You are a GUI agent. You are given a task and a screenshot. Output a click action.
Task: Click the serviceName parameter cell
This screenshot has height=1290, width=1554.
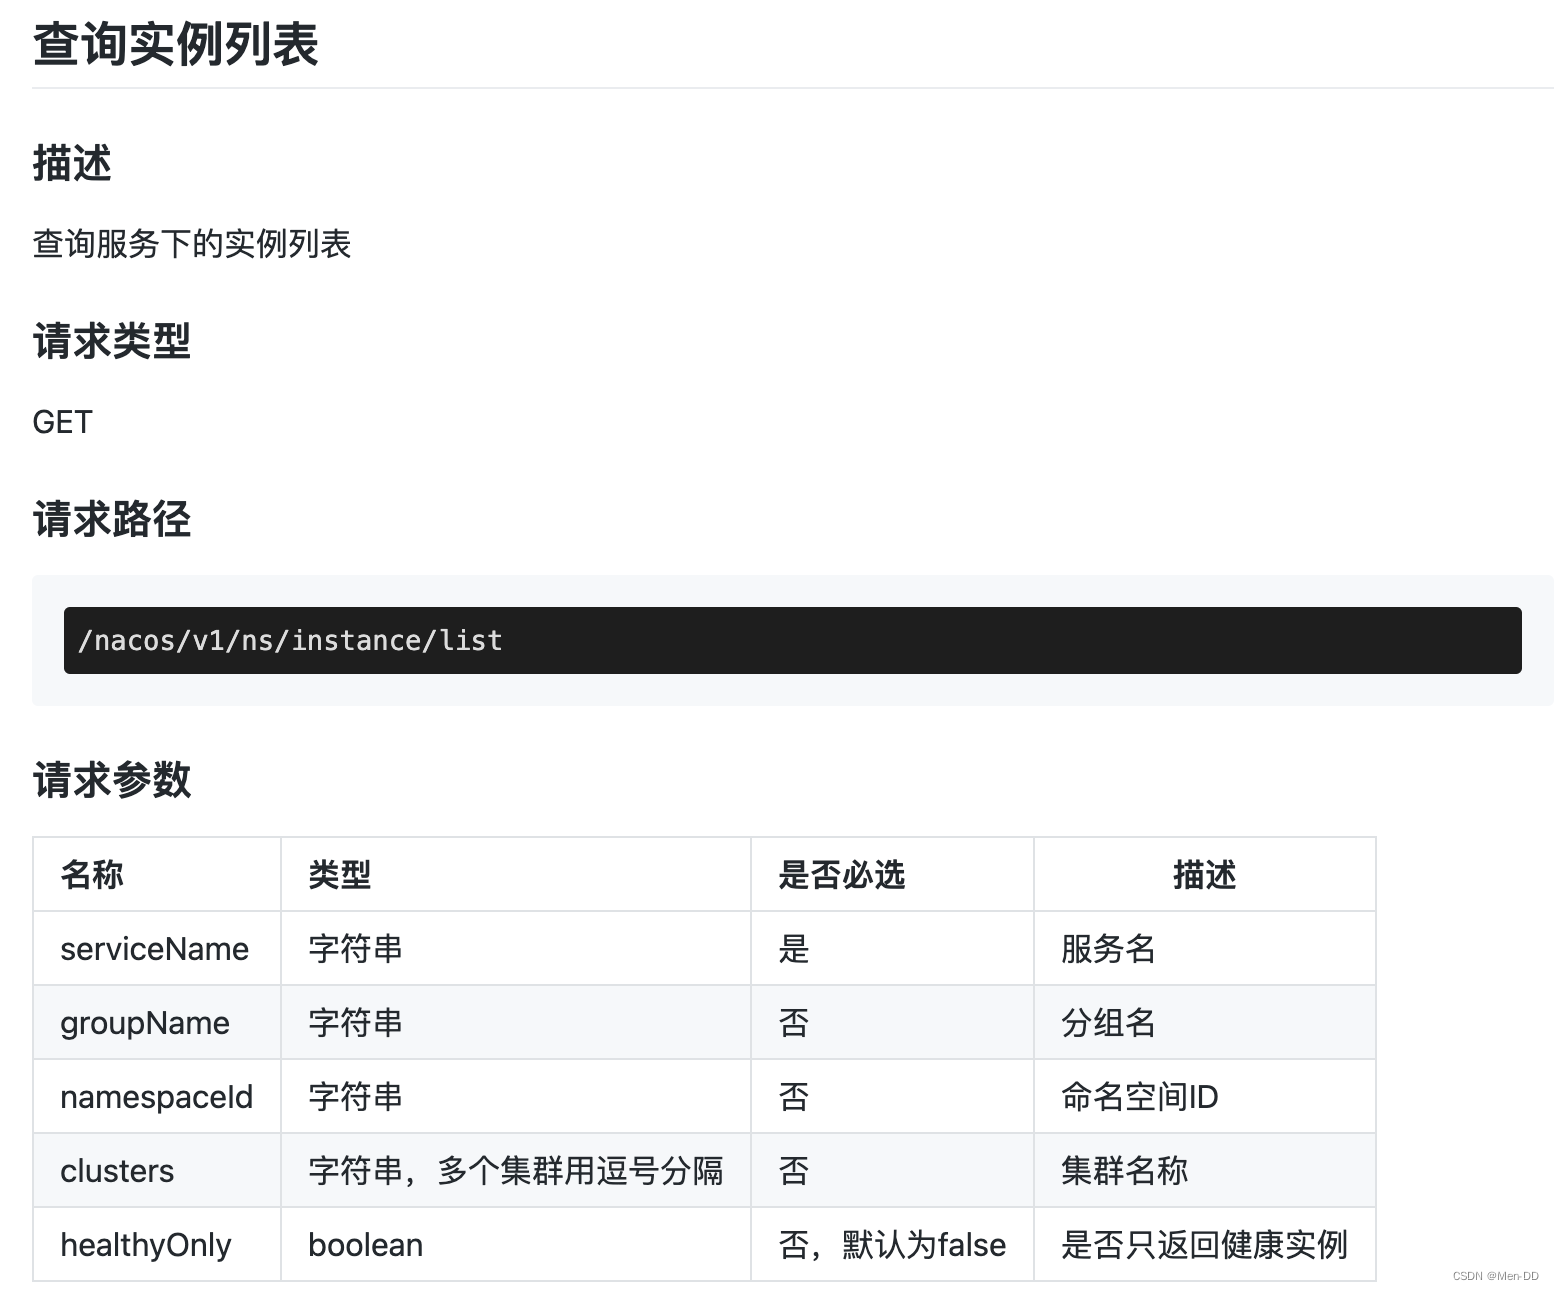157,948
